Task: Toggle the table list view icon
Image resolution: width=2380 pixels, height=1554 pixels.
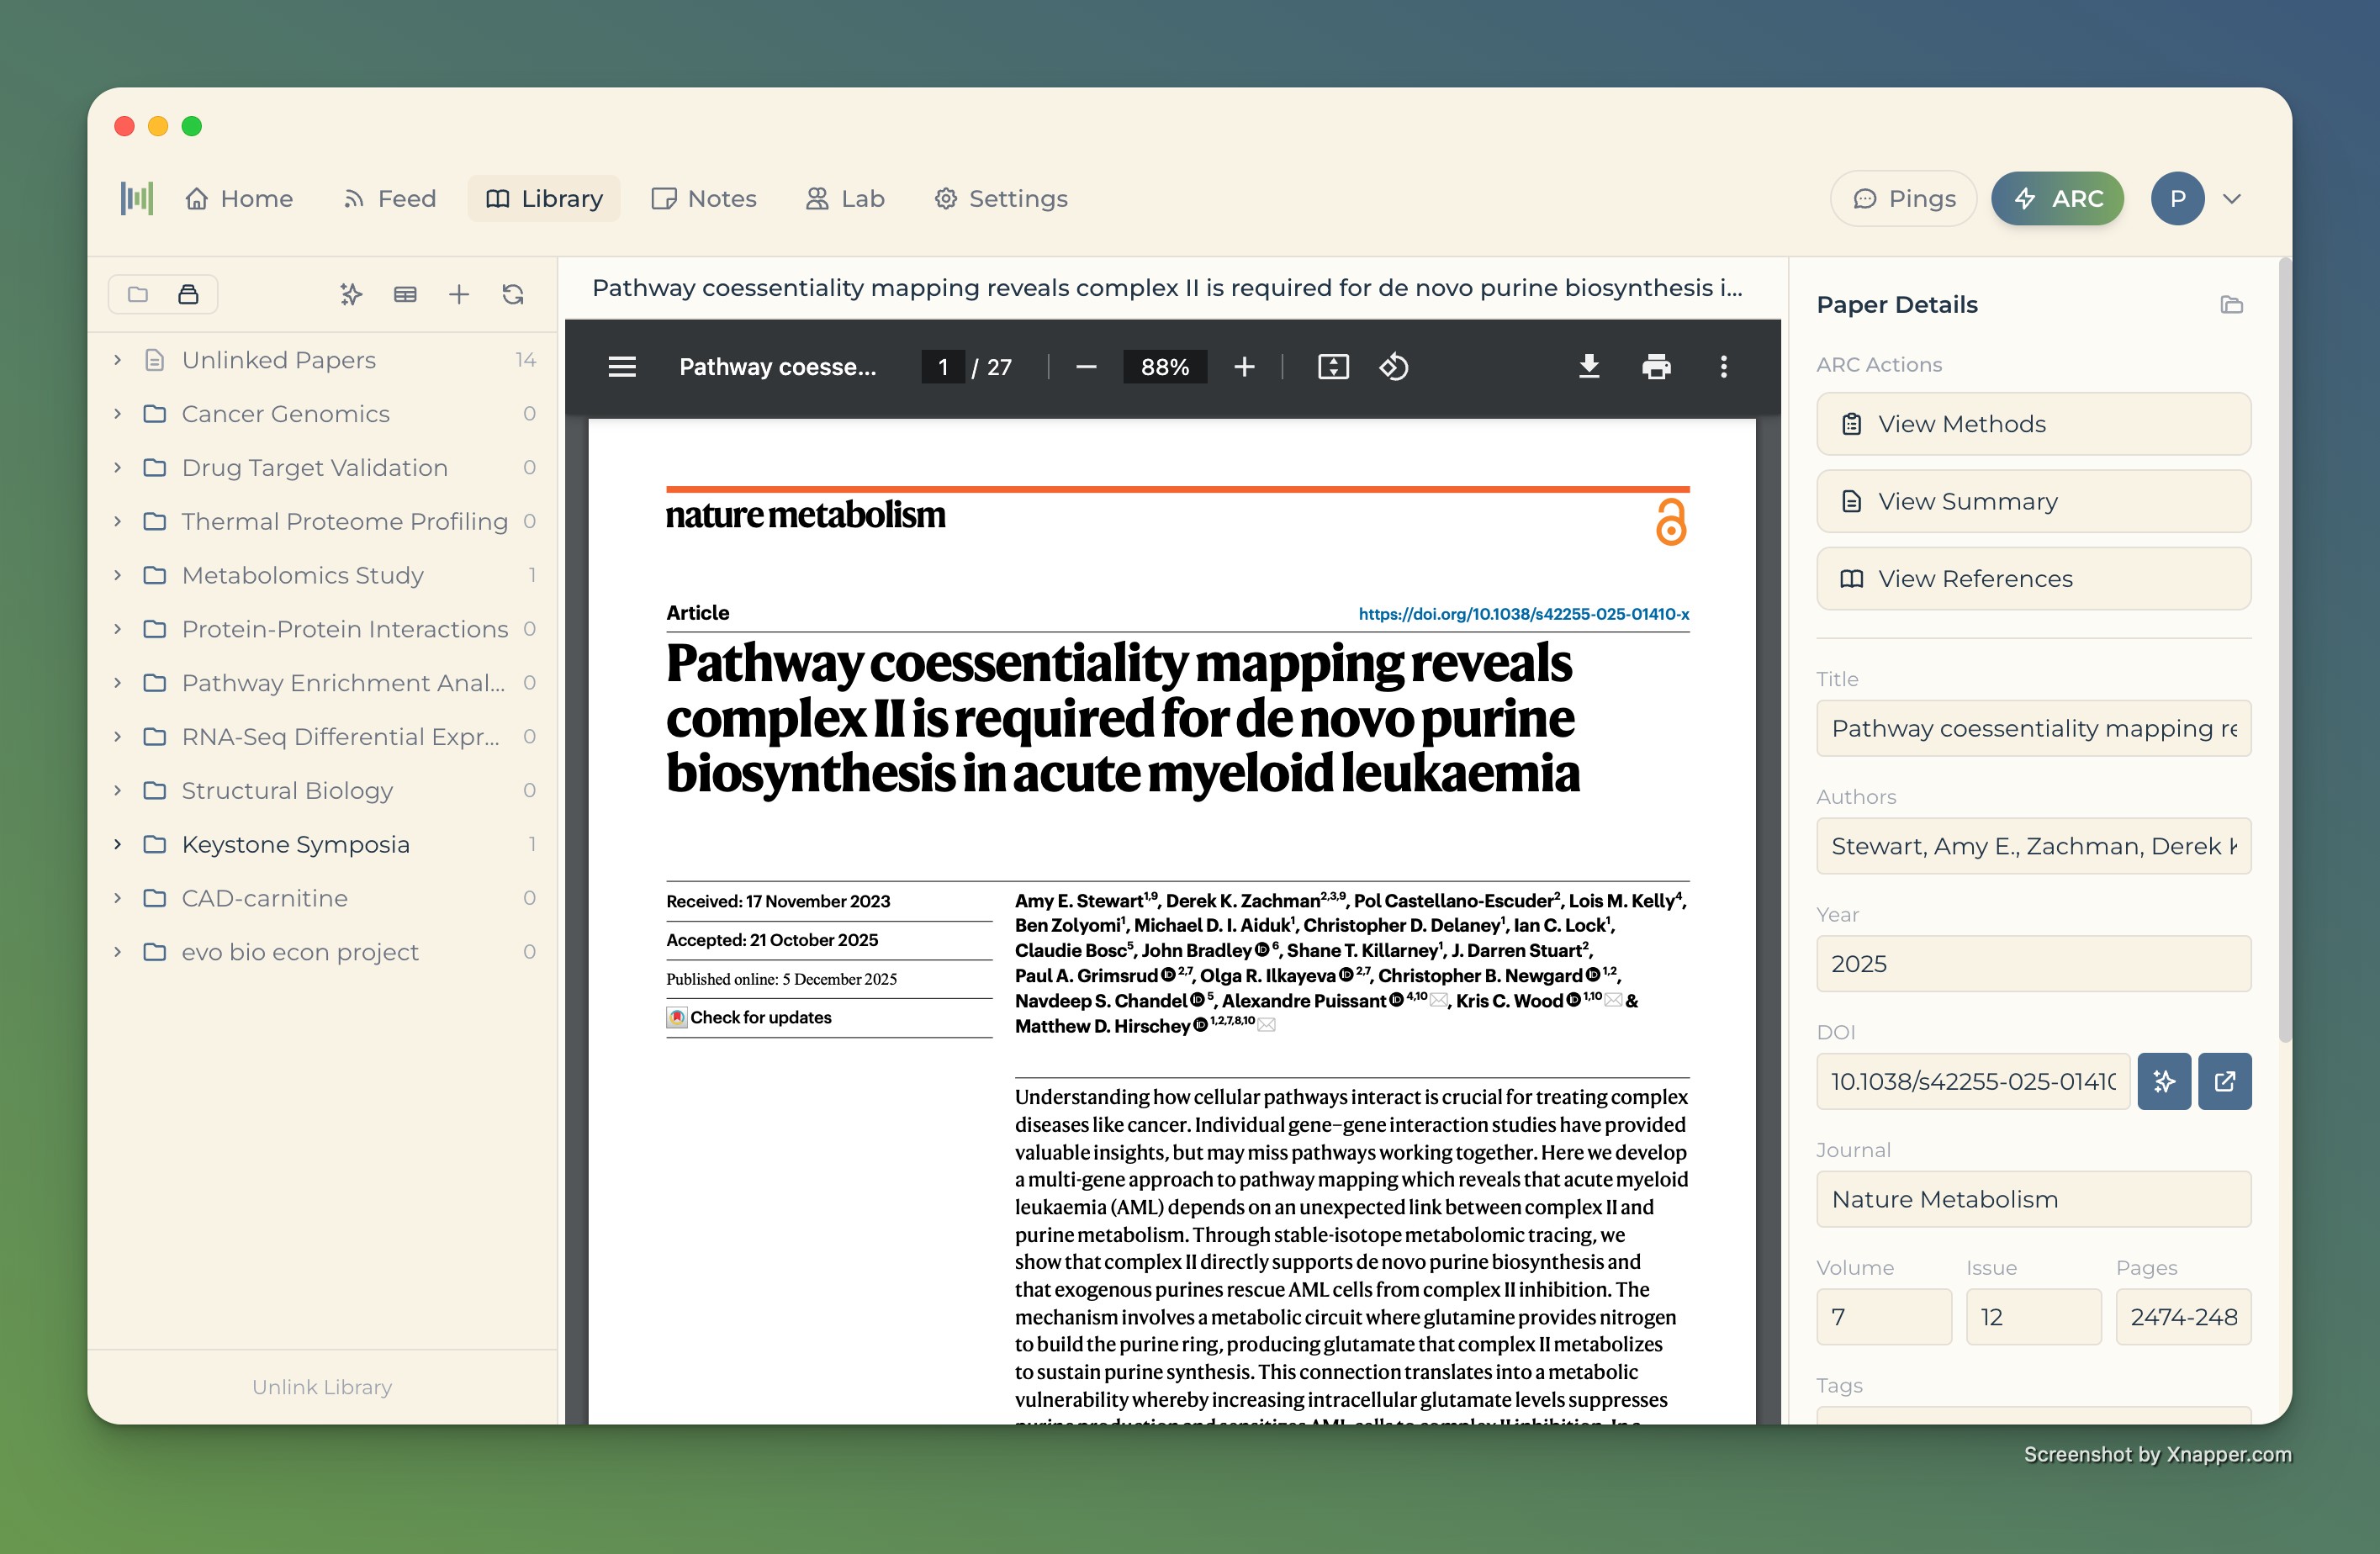Action: tap(405, 294)
